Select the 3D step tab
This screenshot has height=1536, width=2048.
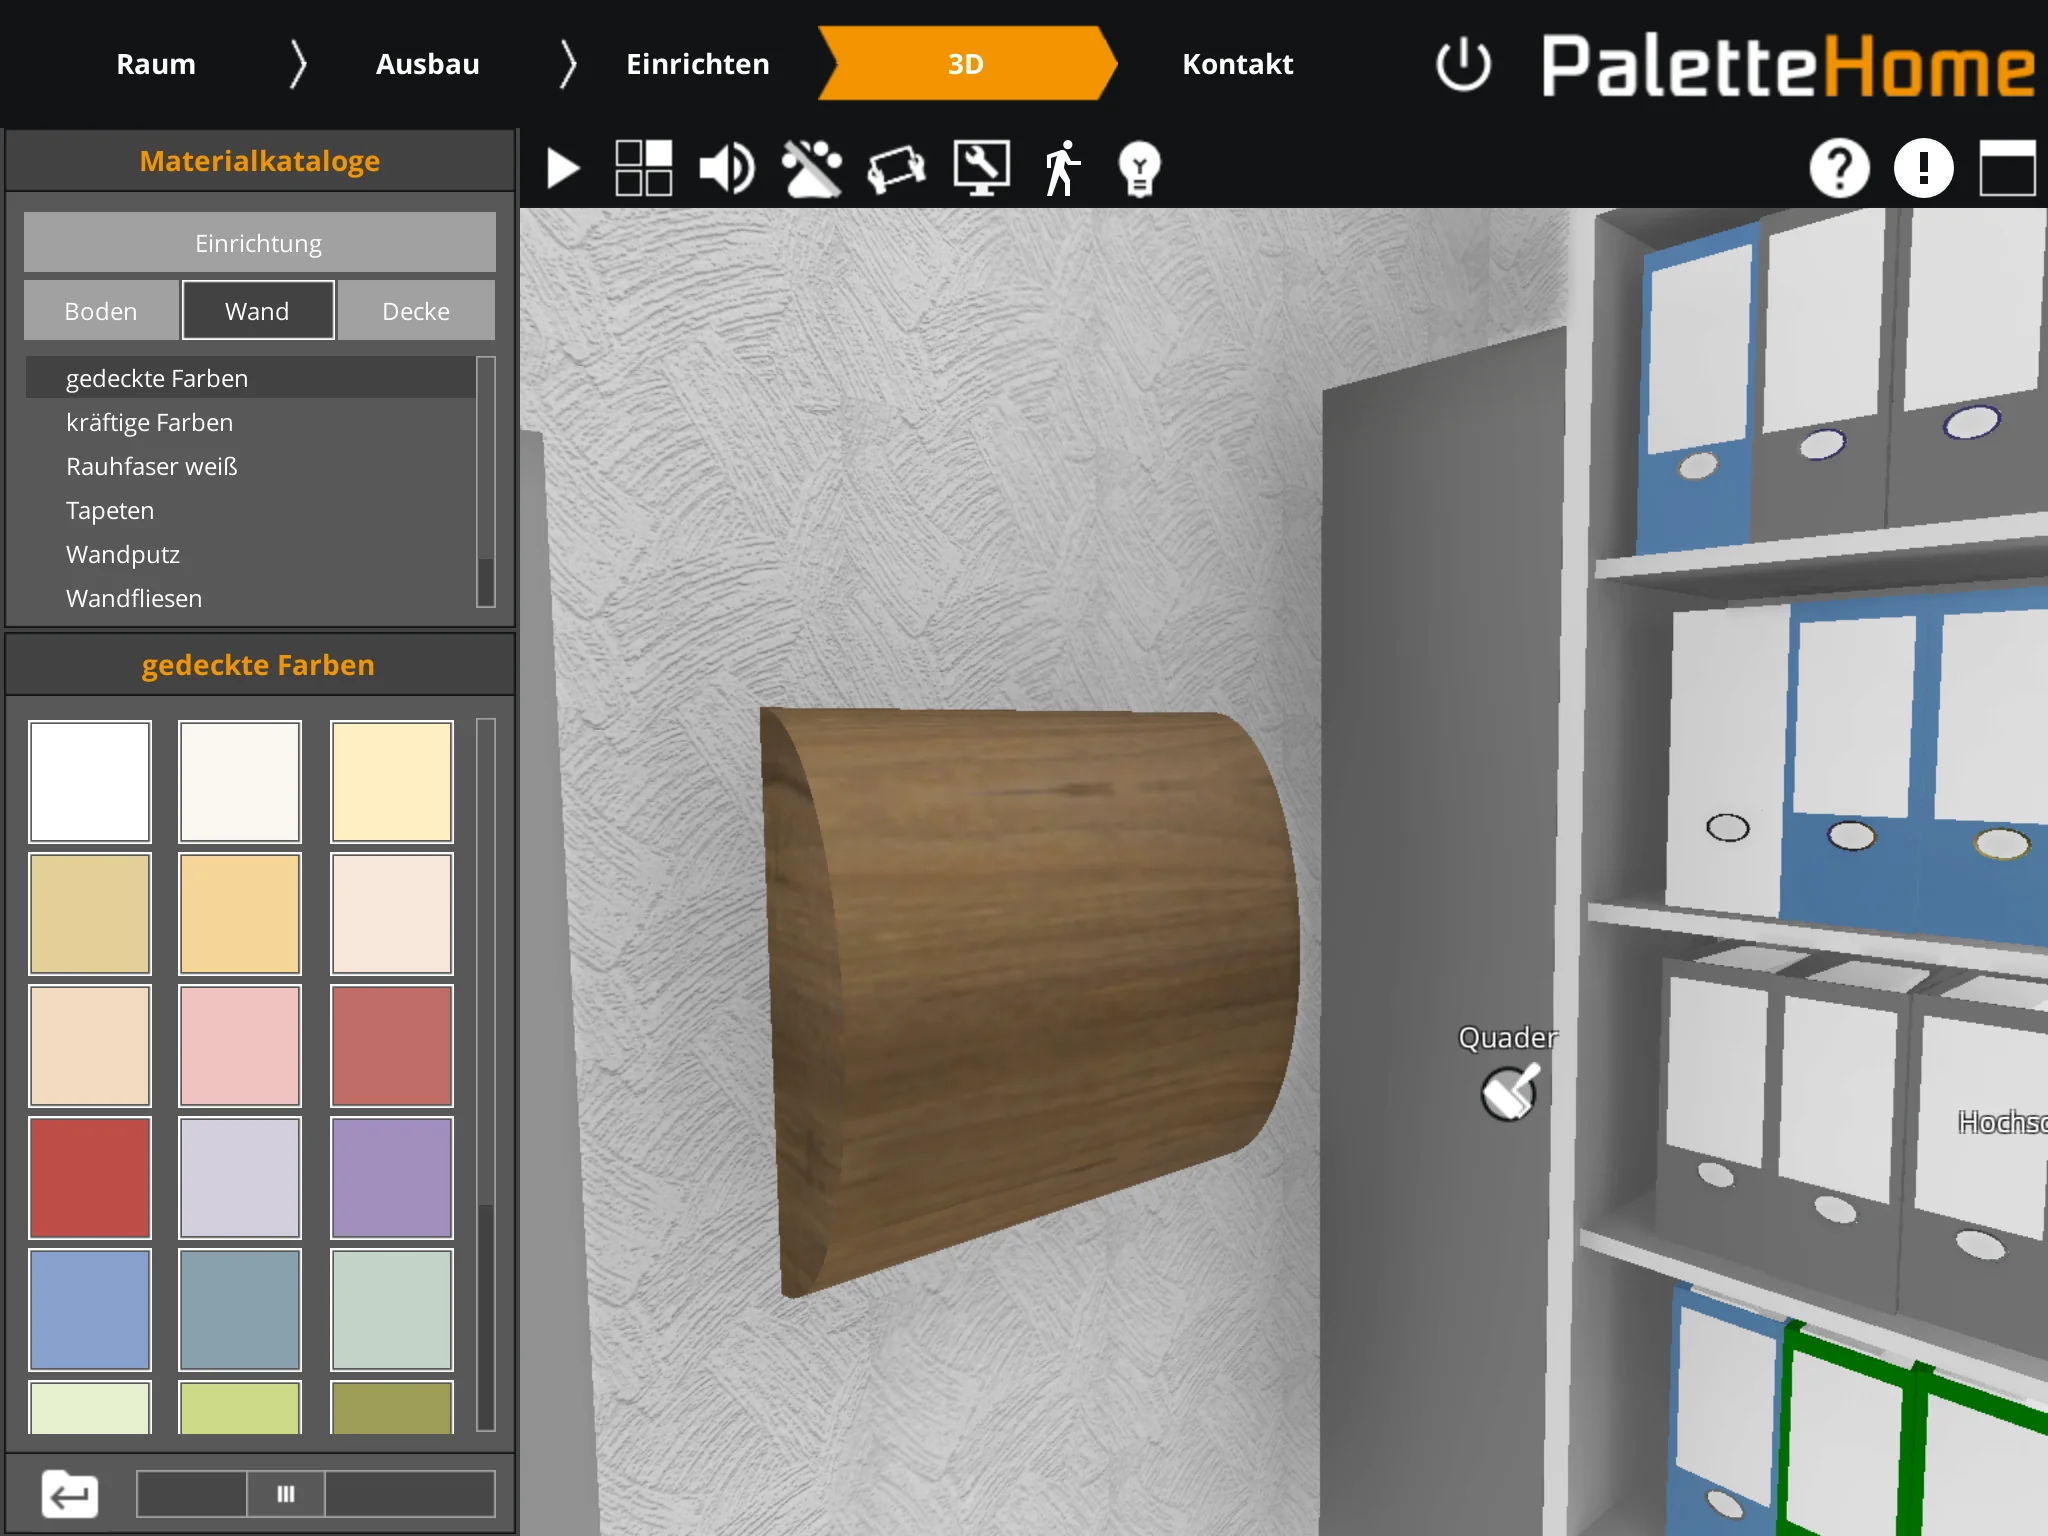[x=966, y=64]
